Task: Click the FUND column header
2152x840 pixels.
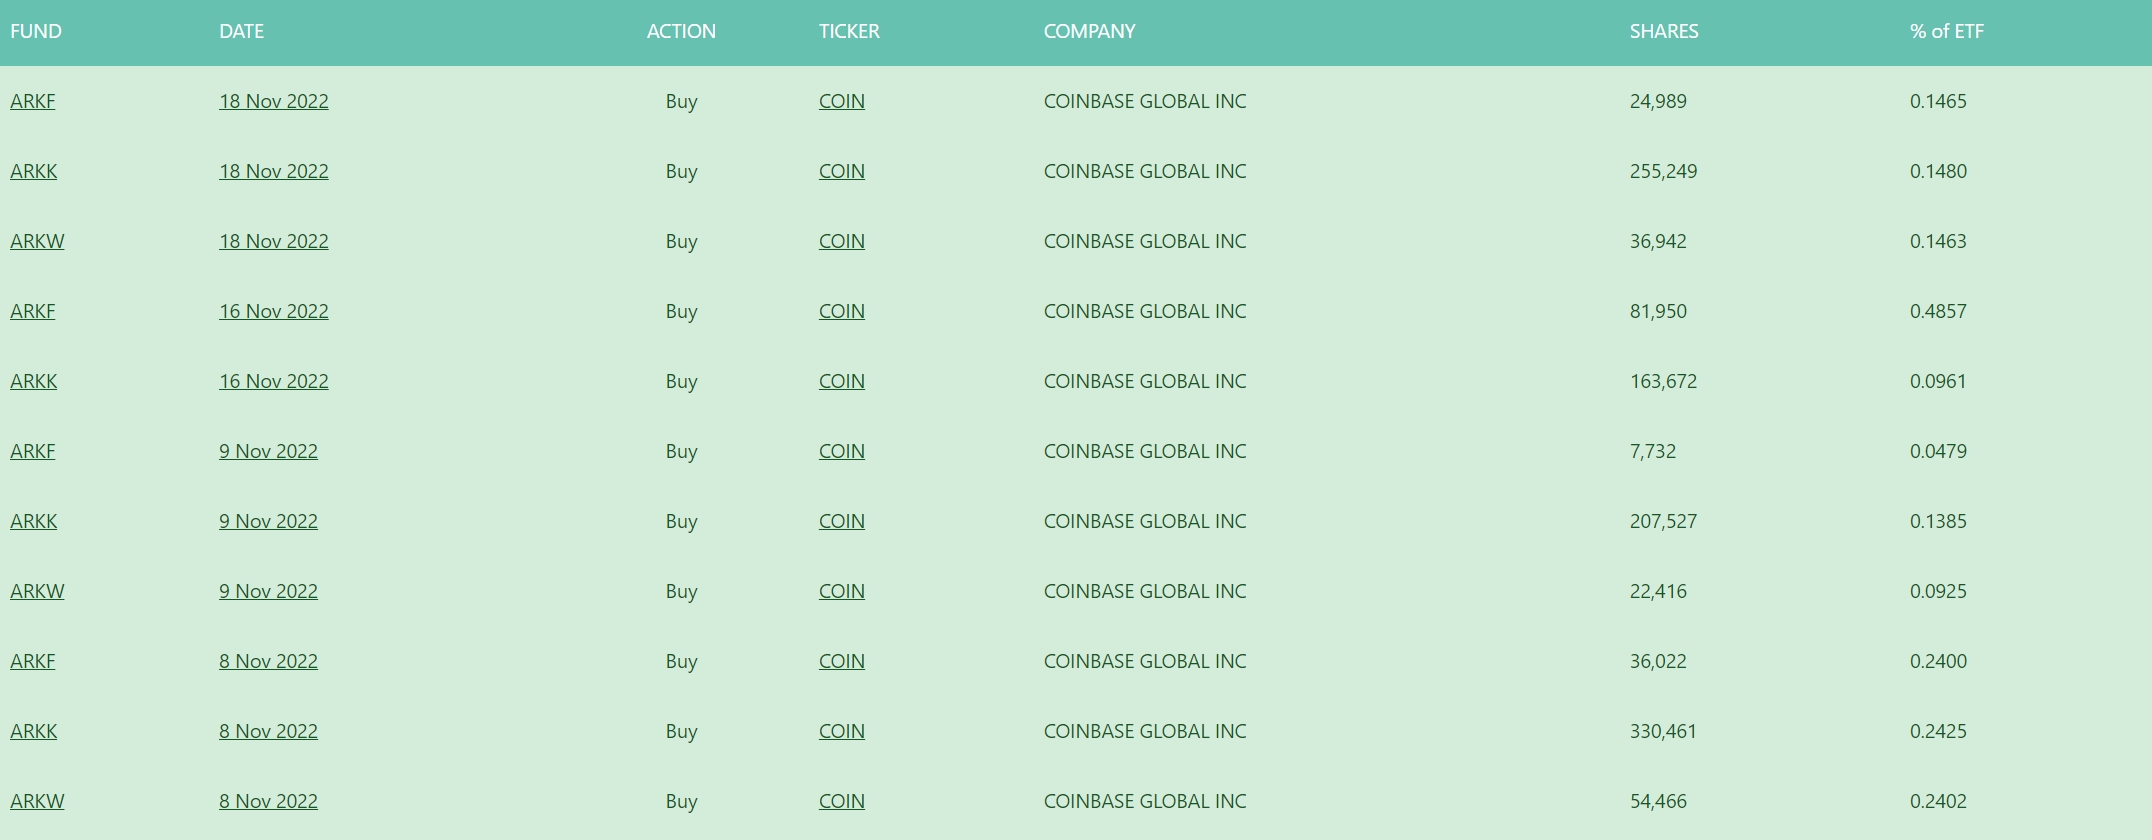Action: point(35,31)
